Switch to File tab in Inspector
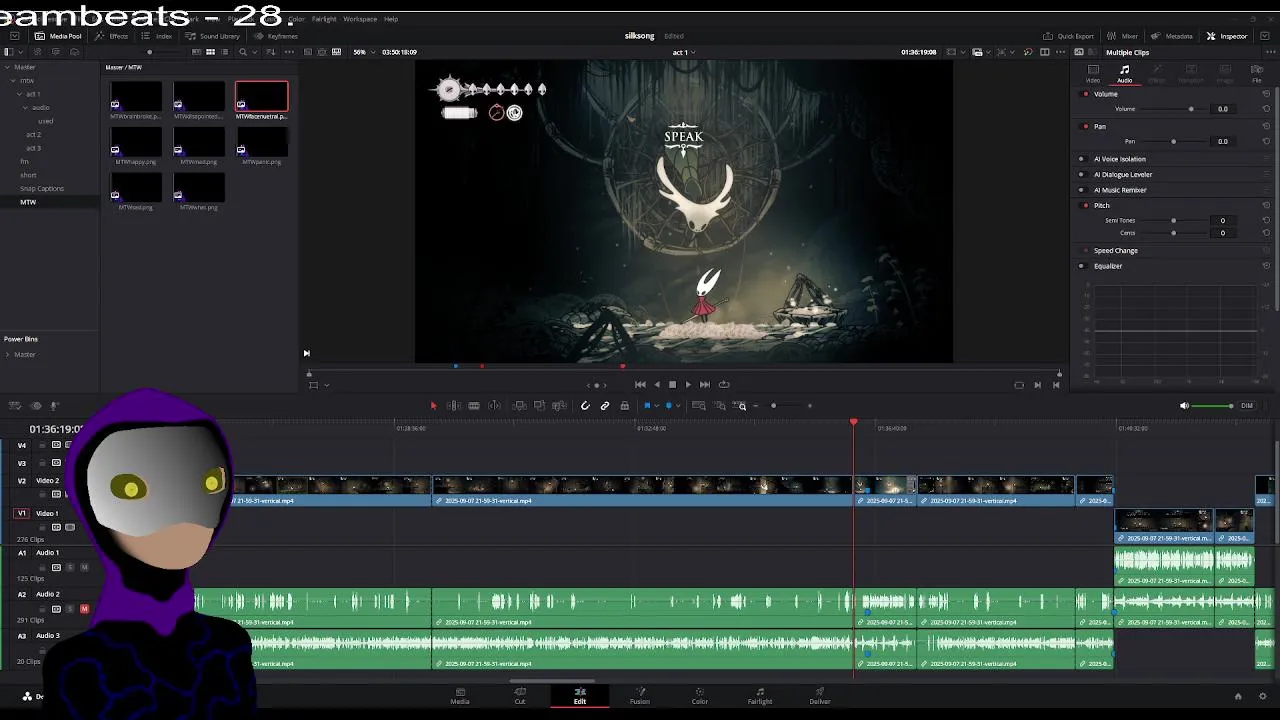This screenshot has width=1280, height=720. click(1257, 73)
